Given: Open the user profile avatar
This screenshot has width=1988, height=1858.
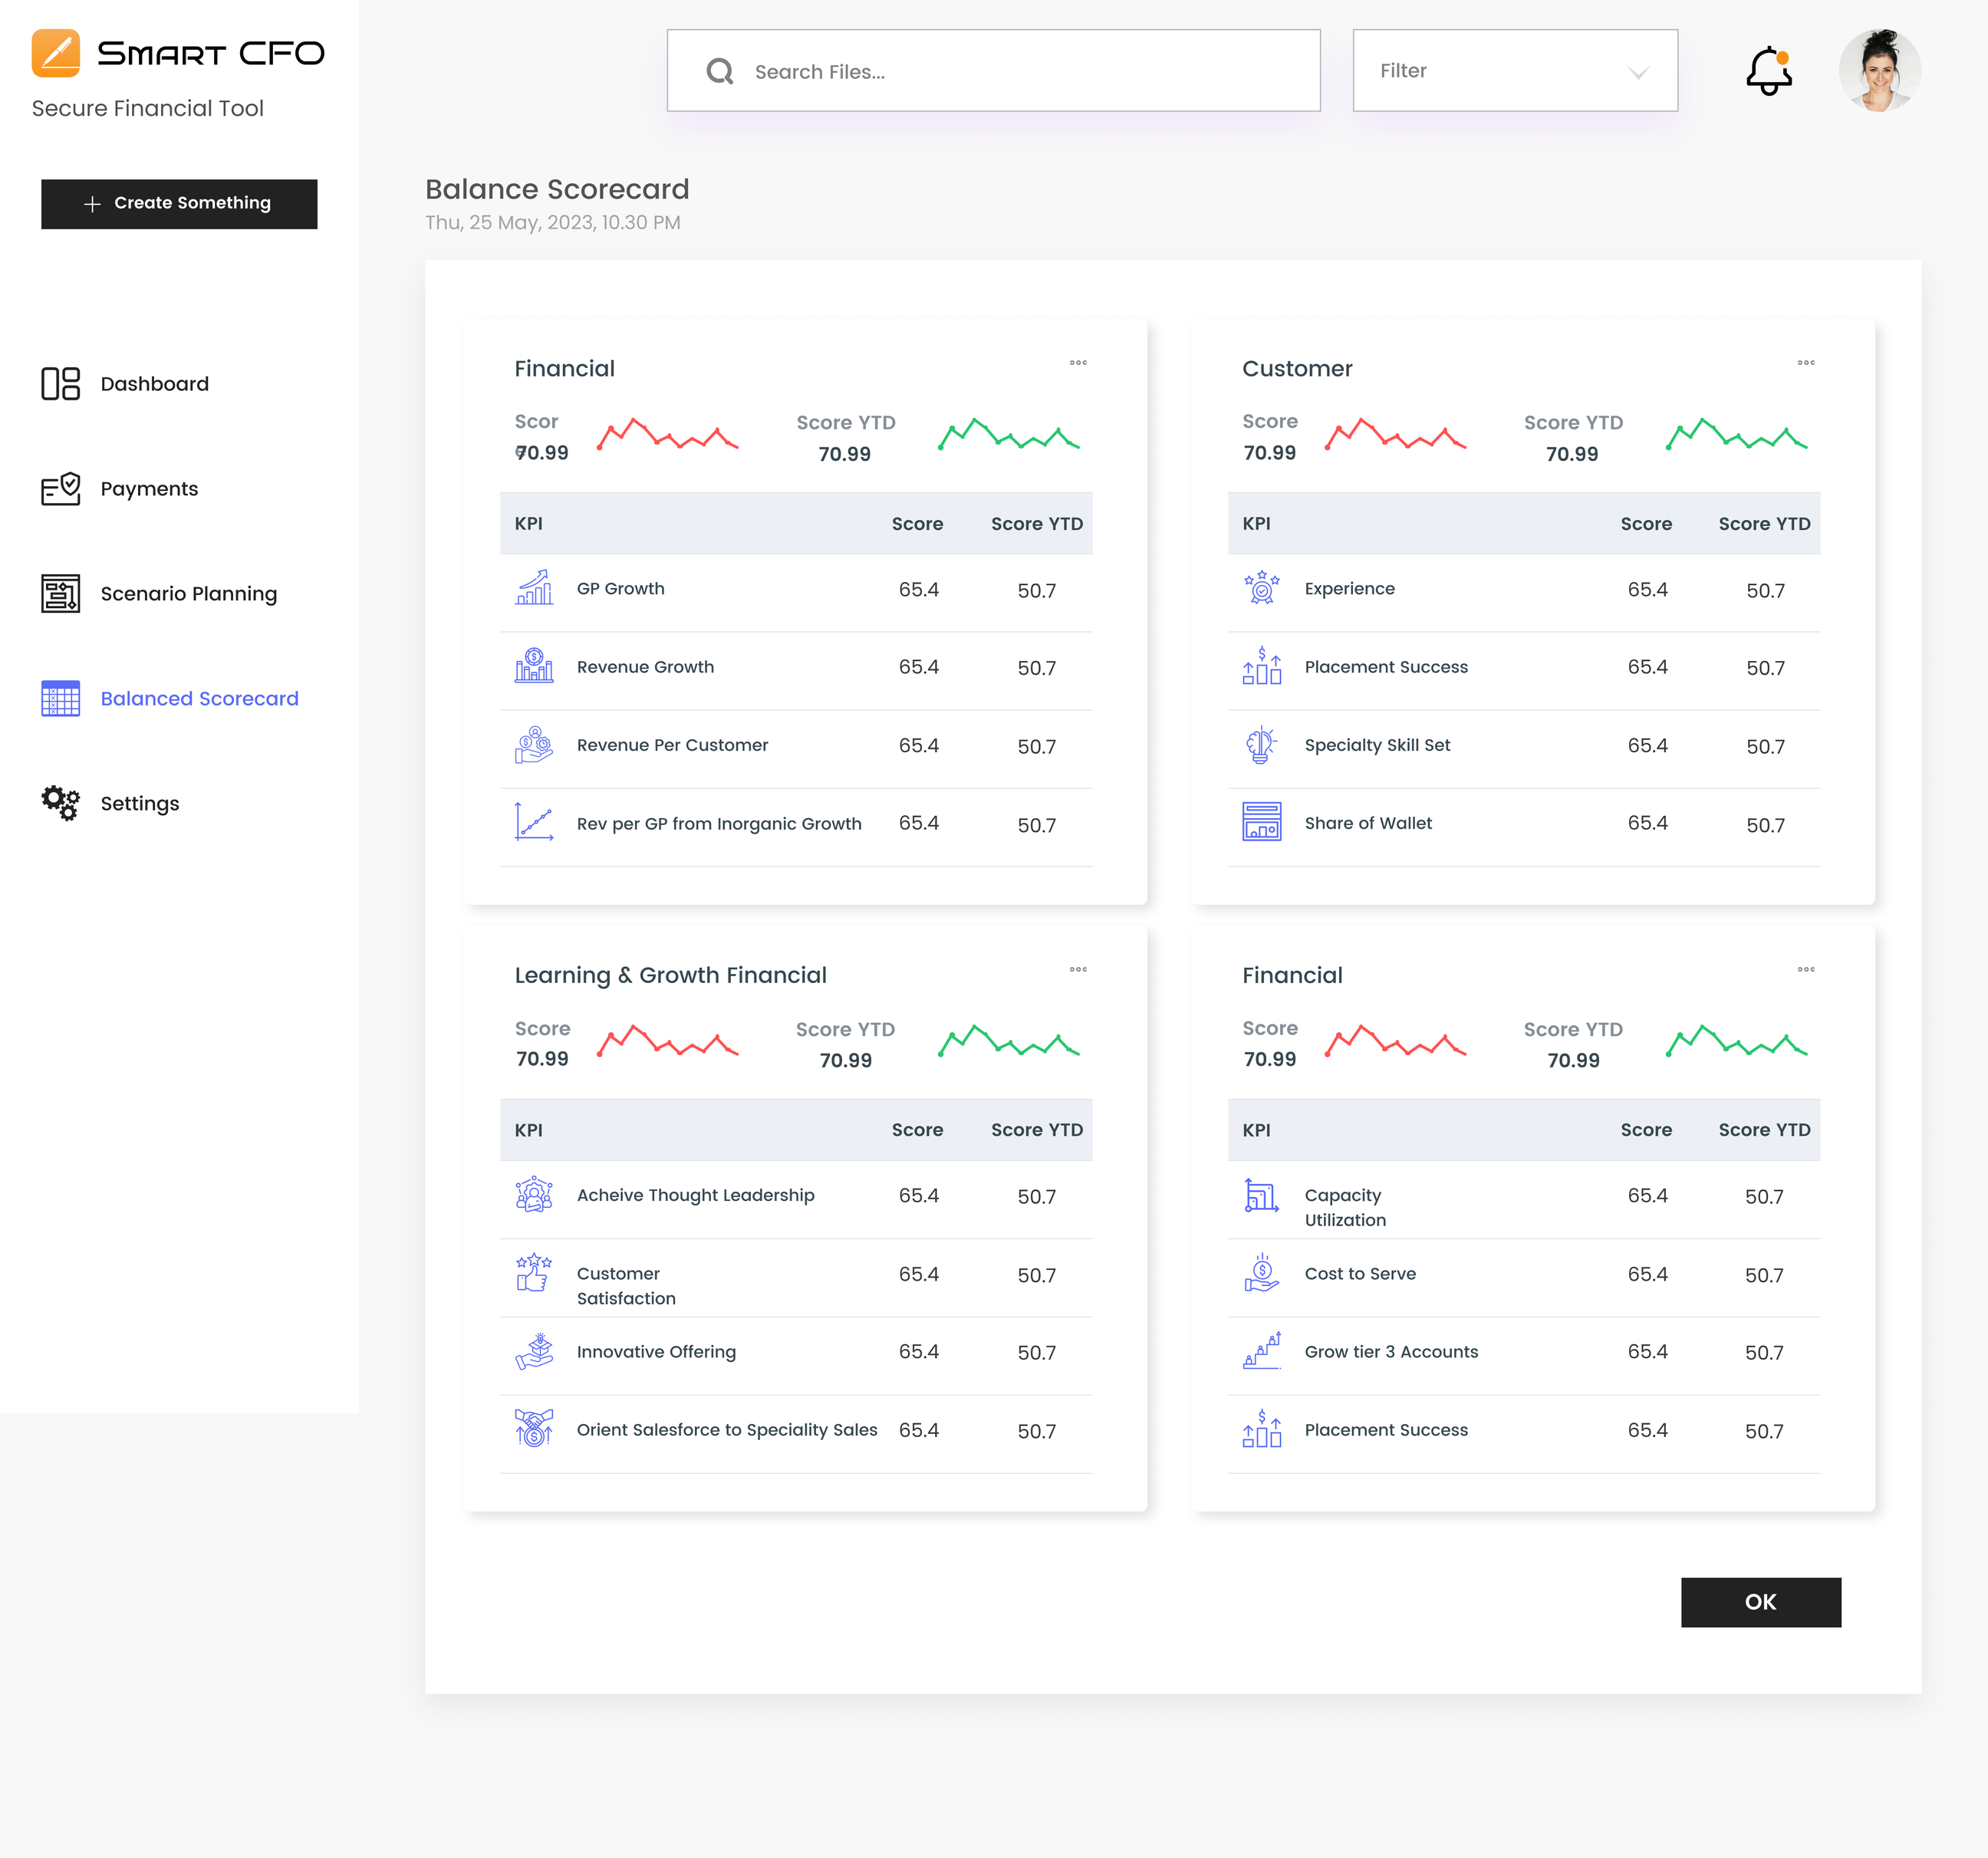Looking at the screenshot, I should [1879, 71].
